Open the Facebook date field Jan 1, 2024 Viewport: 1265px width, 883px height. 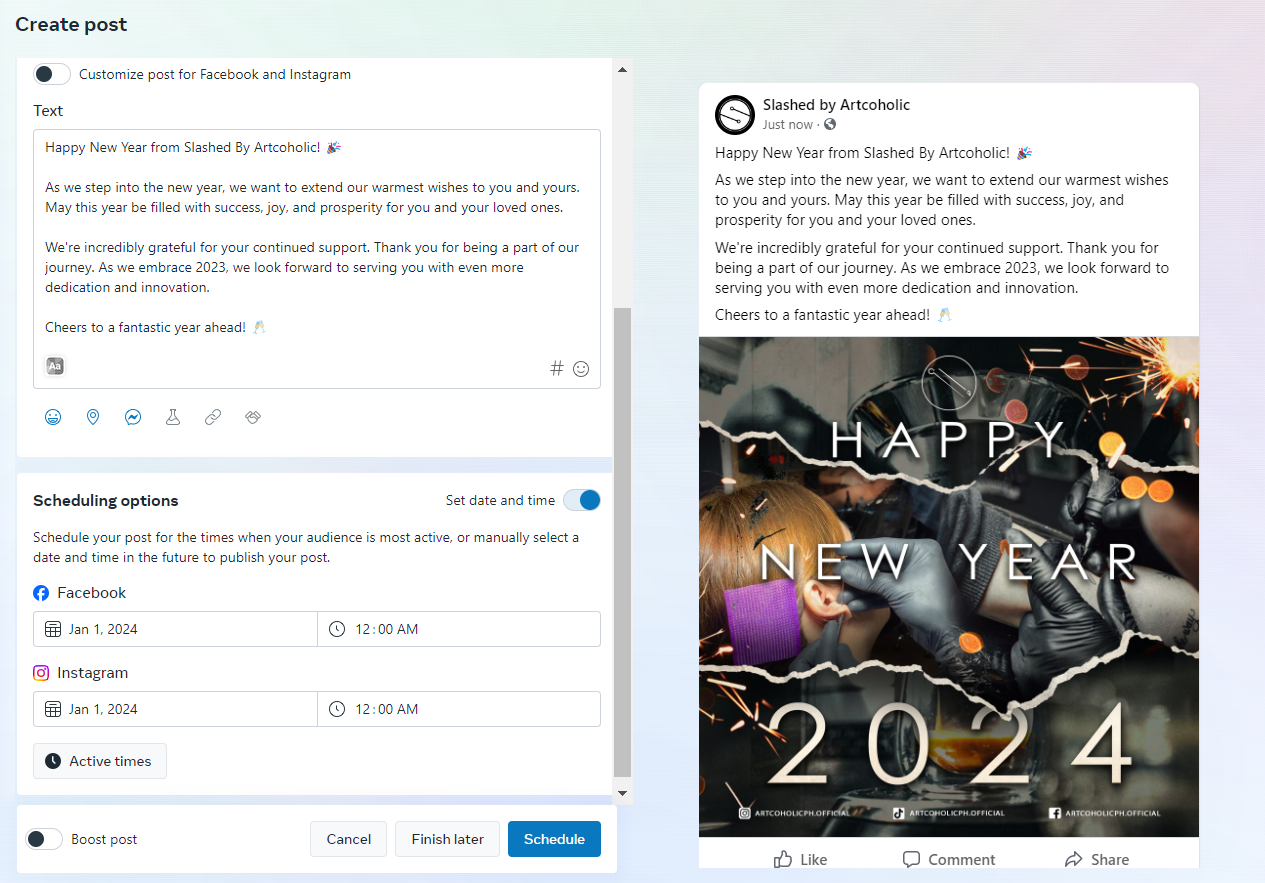[x=175, y=629]
